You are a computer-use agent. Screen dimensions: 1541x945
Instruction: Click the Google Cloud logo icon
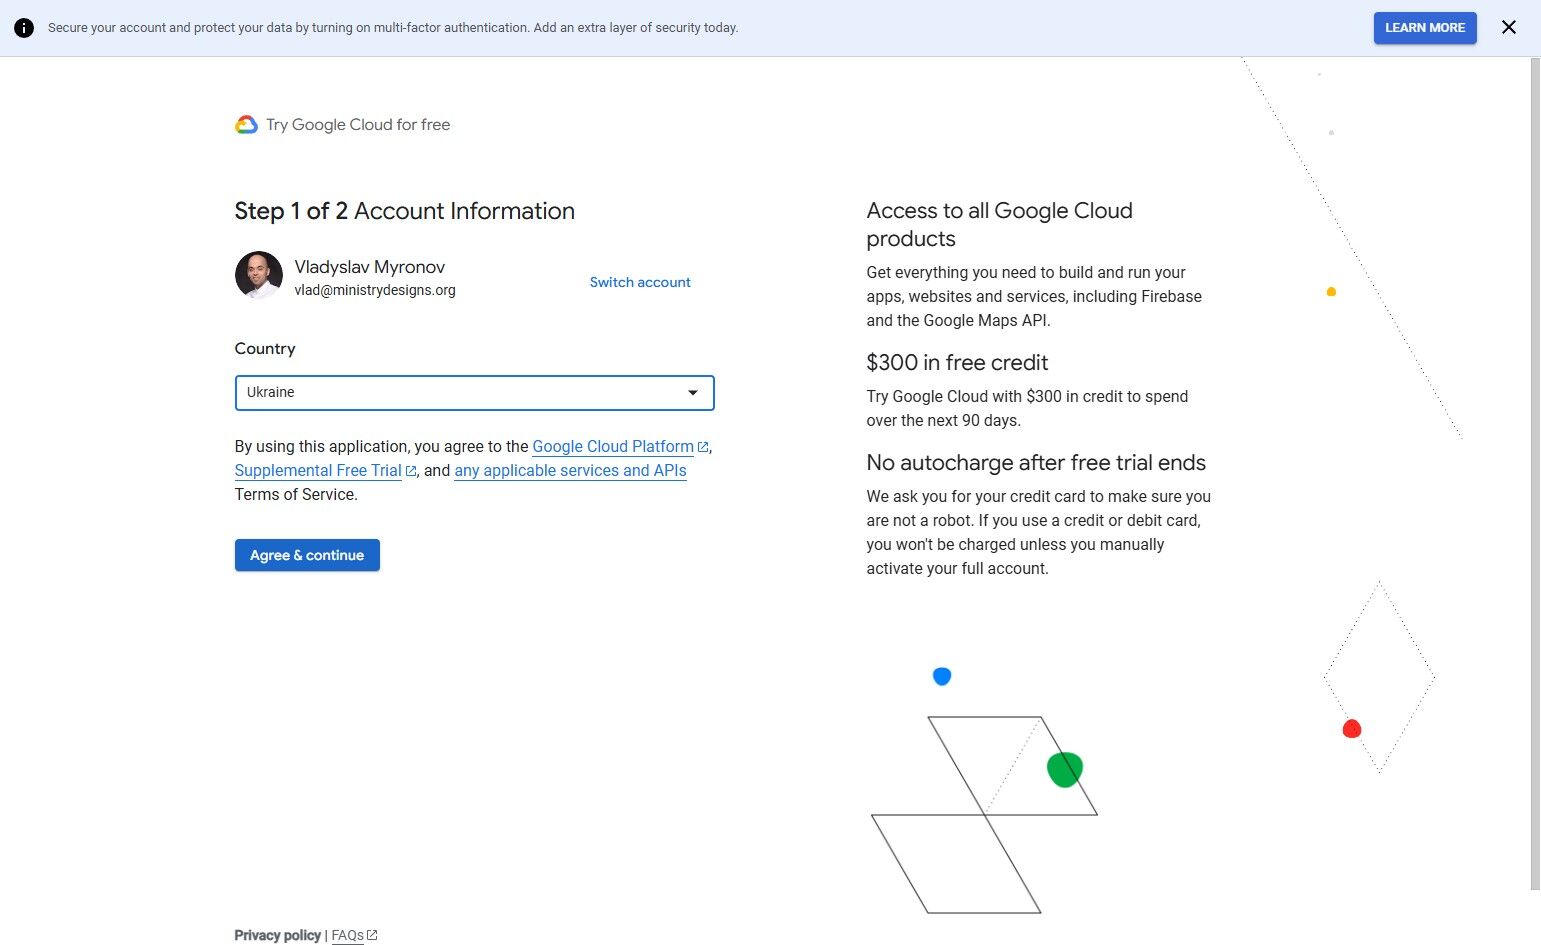coord(246,125)
